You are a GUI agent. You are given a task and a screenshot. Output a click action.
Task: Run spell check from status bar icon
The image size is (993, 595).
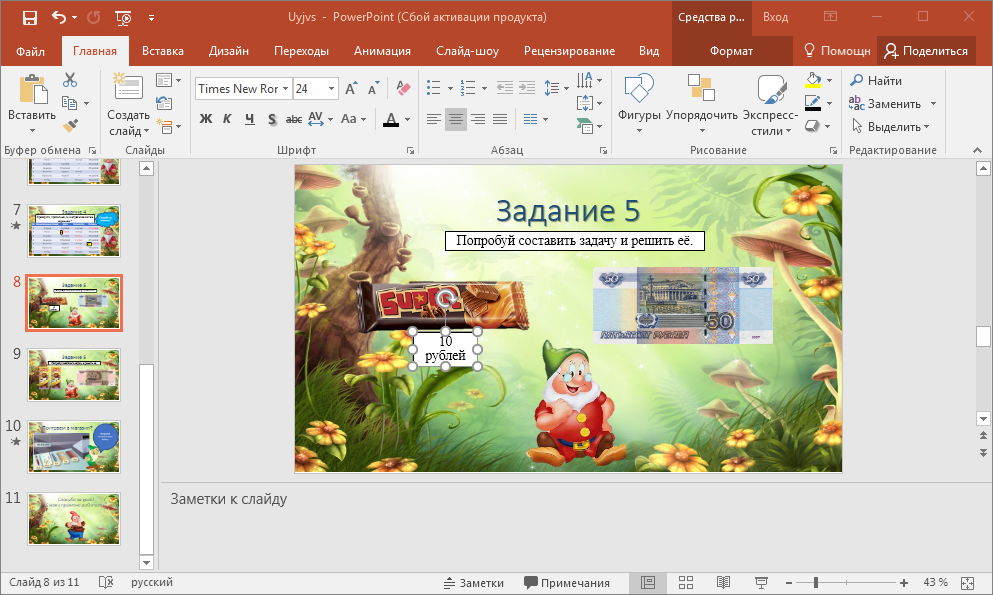106,582
